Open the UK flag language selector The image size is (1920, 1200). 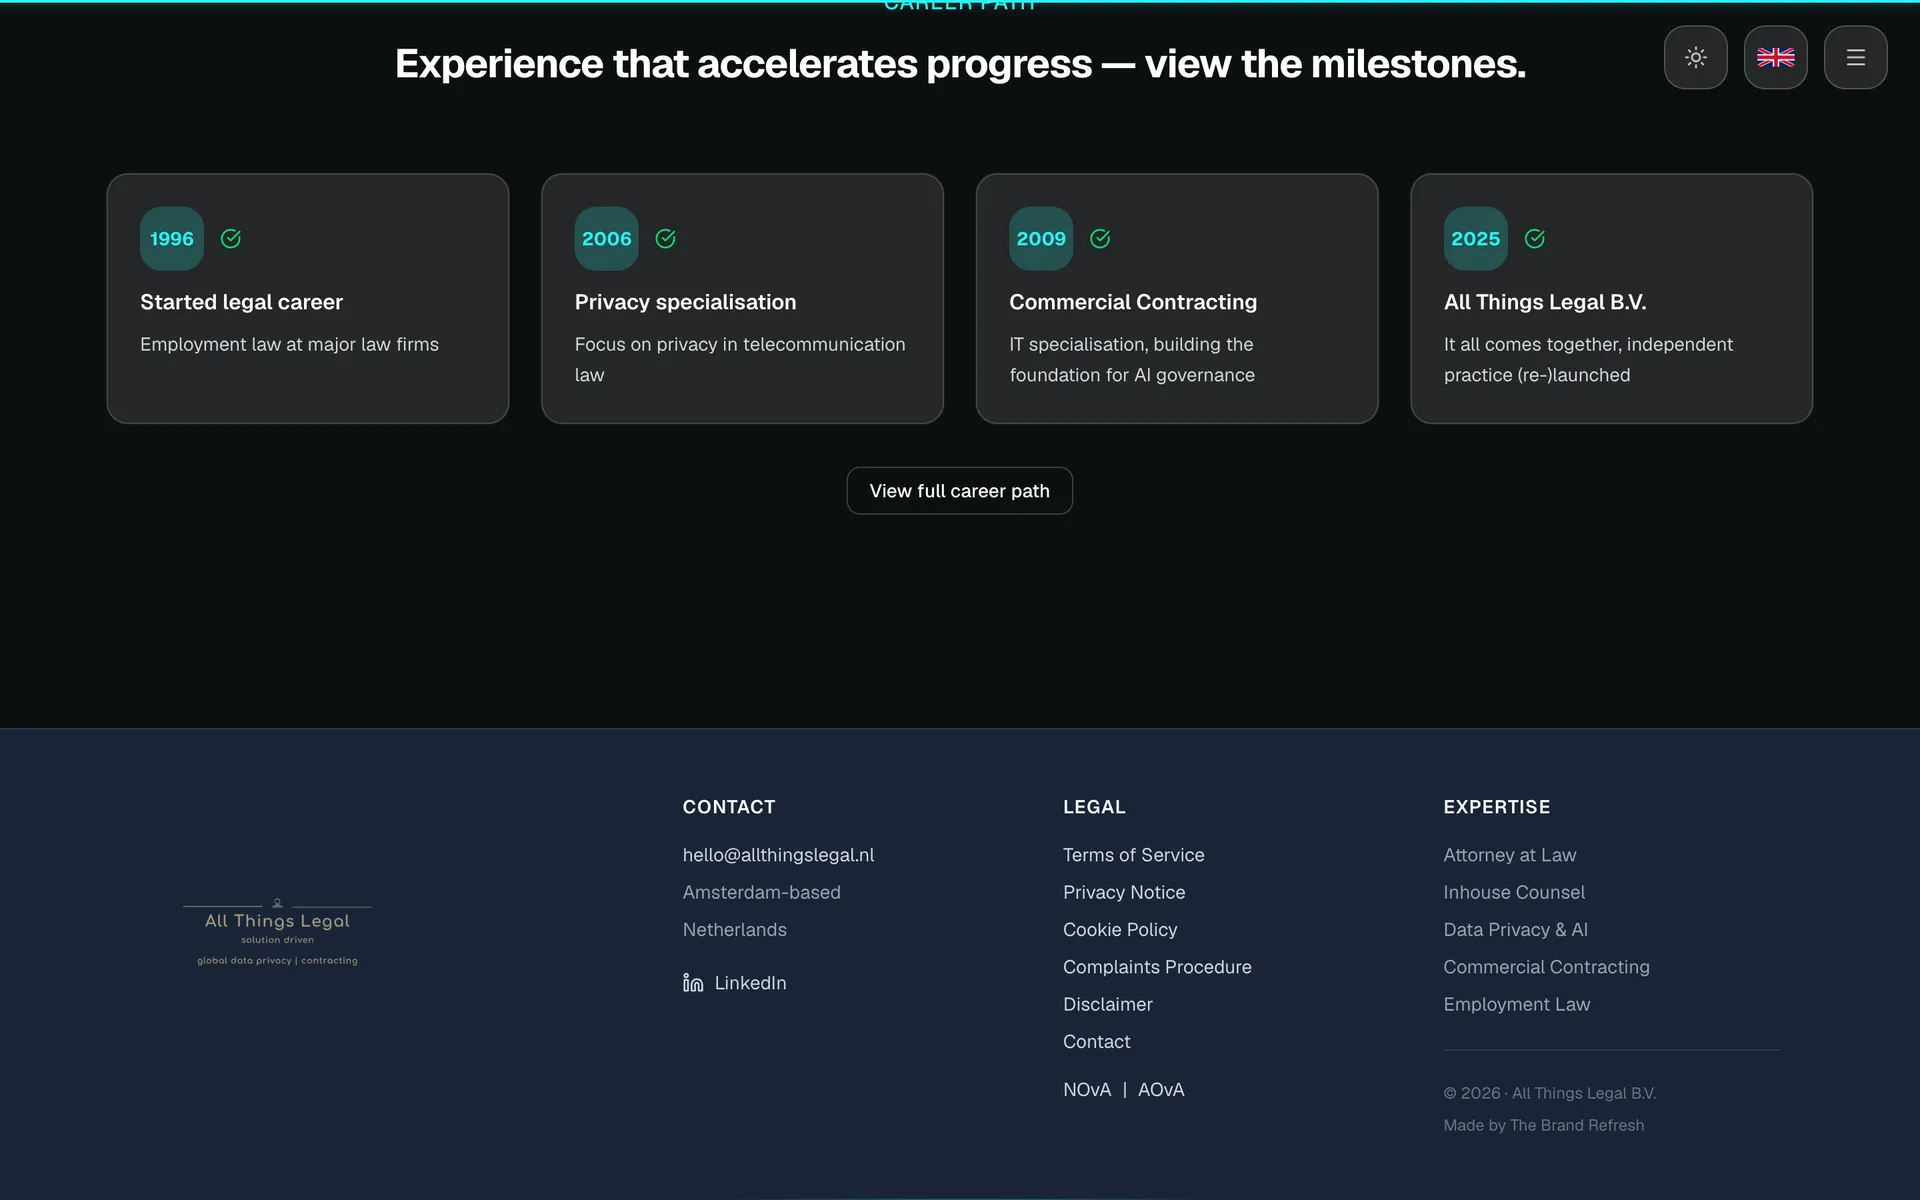point(1775,57)
